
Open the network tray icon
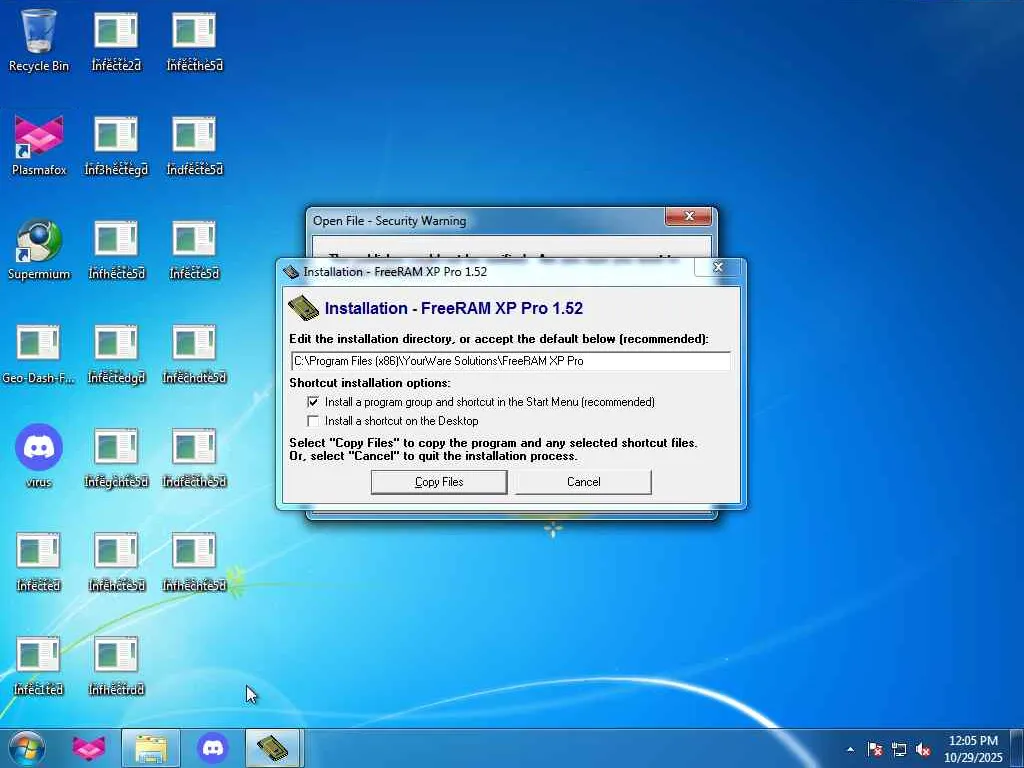(x=899, y=749)
